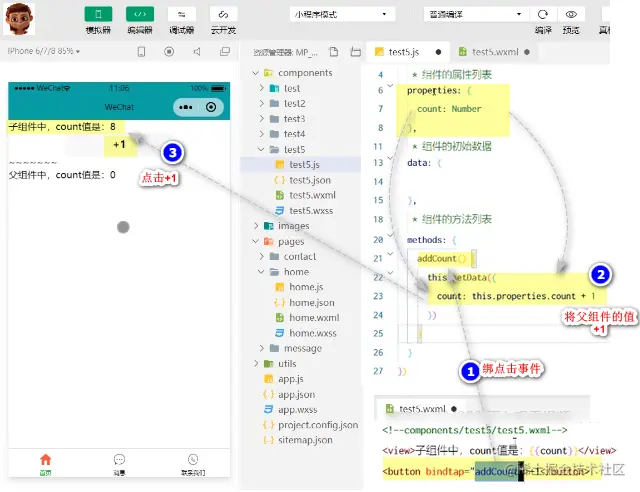The image size is (640, 492).
Task: Expand the utils folder
Action: (x=256, y=363)
